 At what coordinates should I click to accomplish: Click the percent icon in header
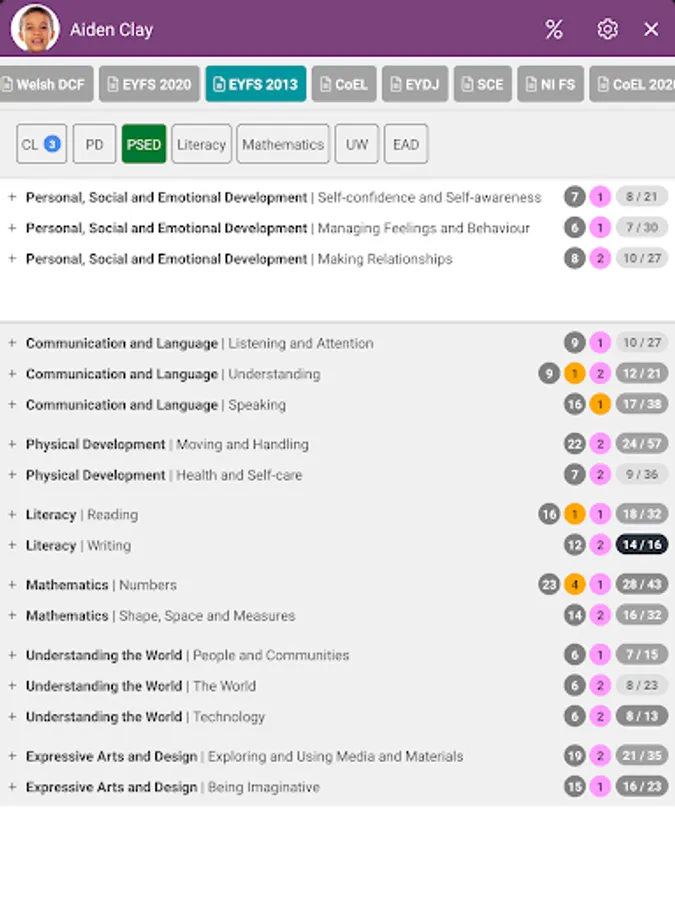[x=554, y=29]
